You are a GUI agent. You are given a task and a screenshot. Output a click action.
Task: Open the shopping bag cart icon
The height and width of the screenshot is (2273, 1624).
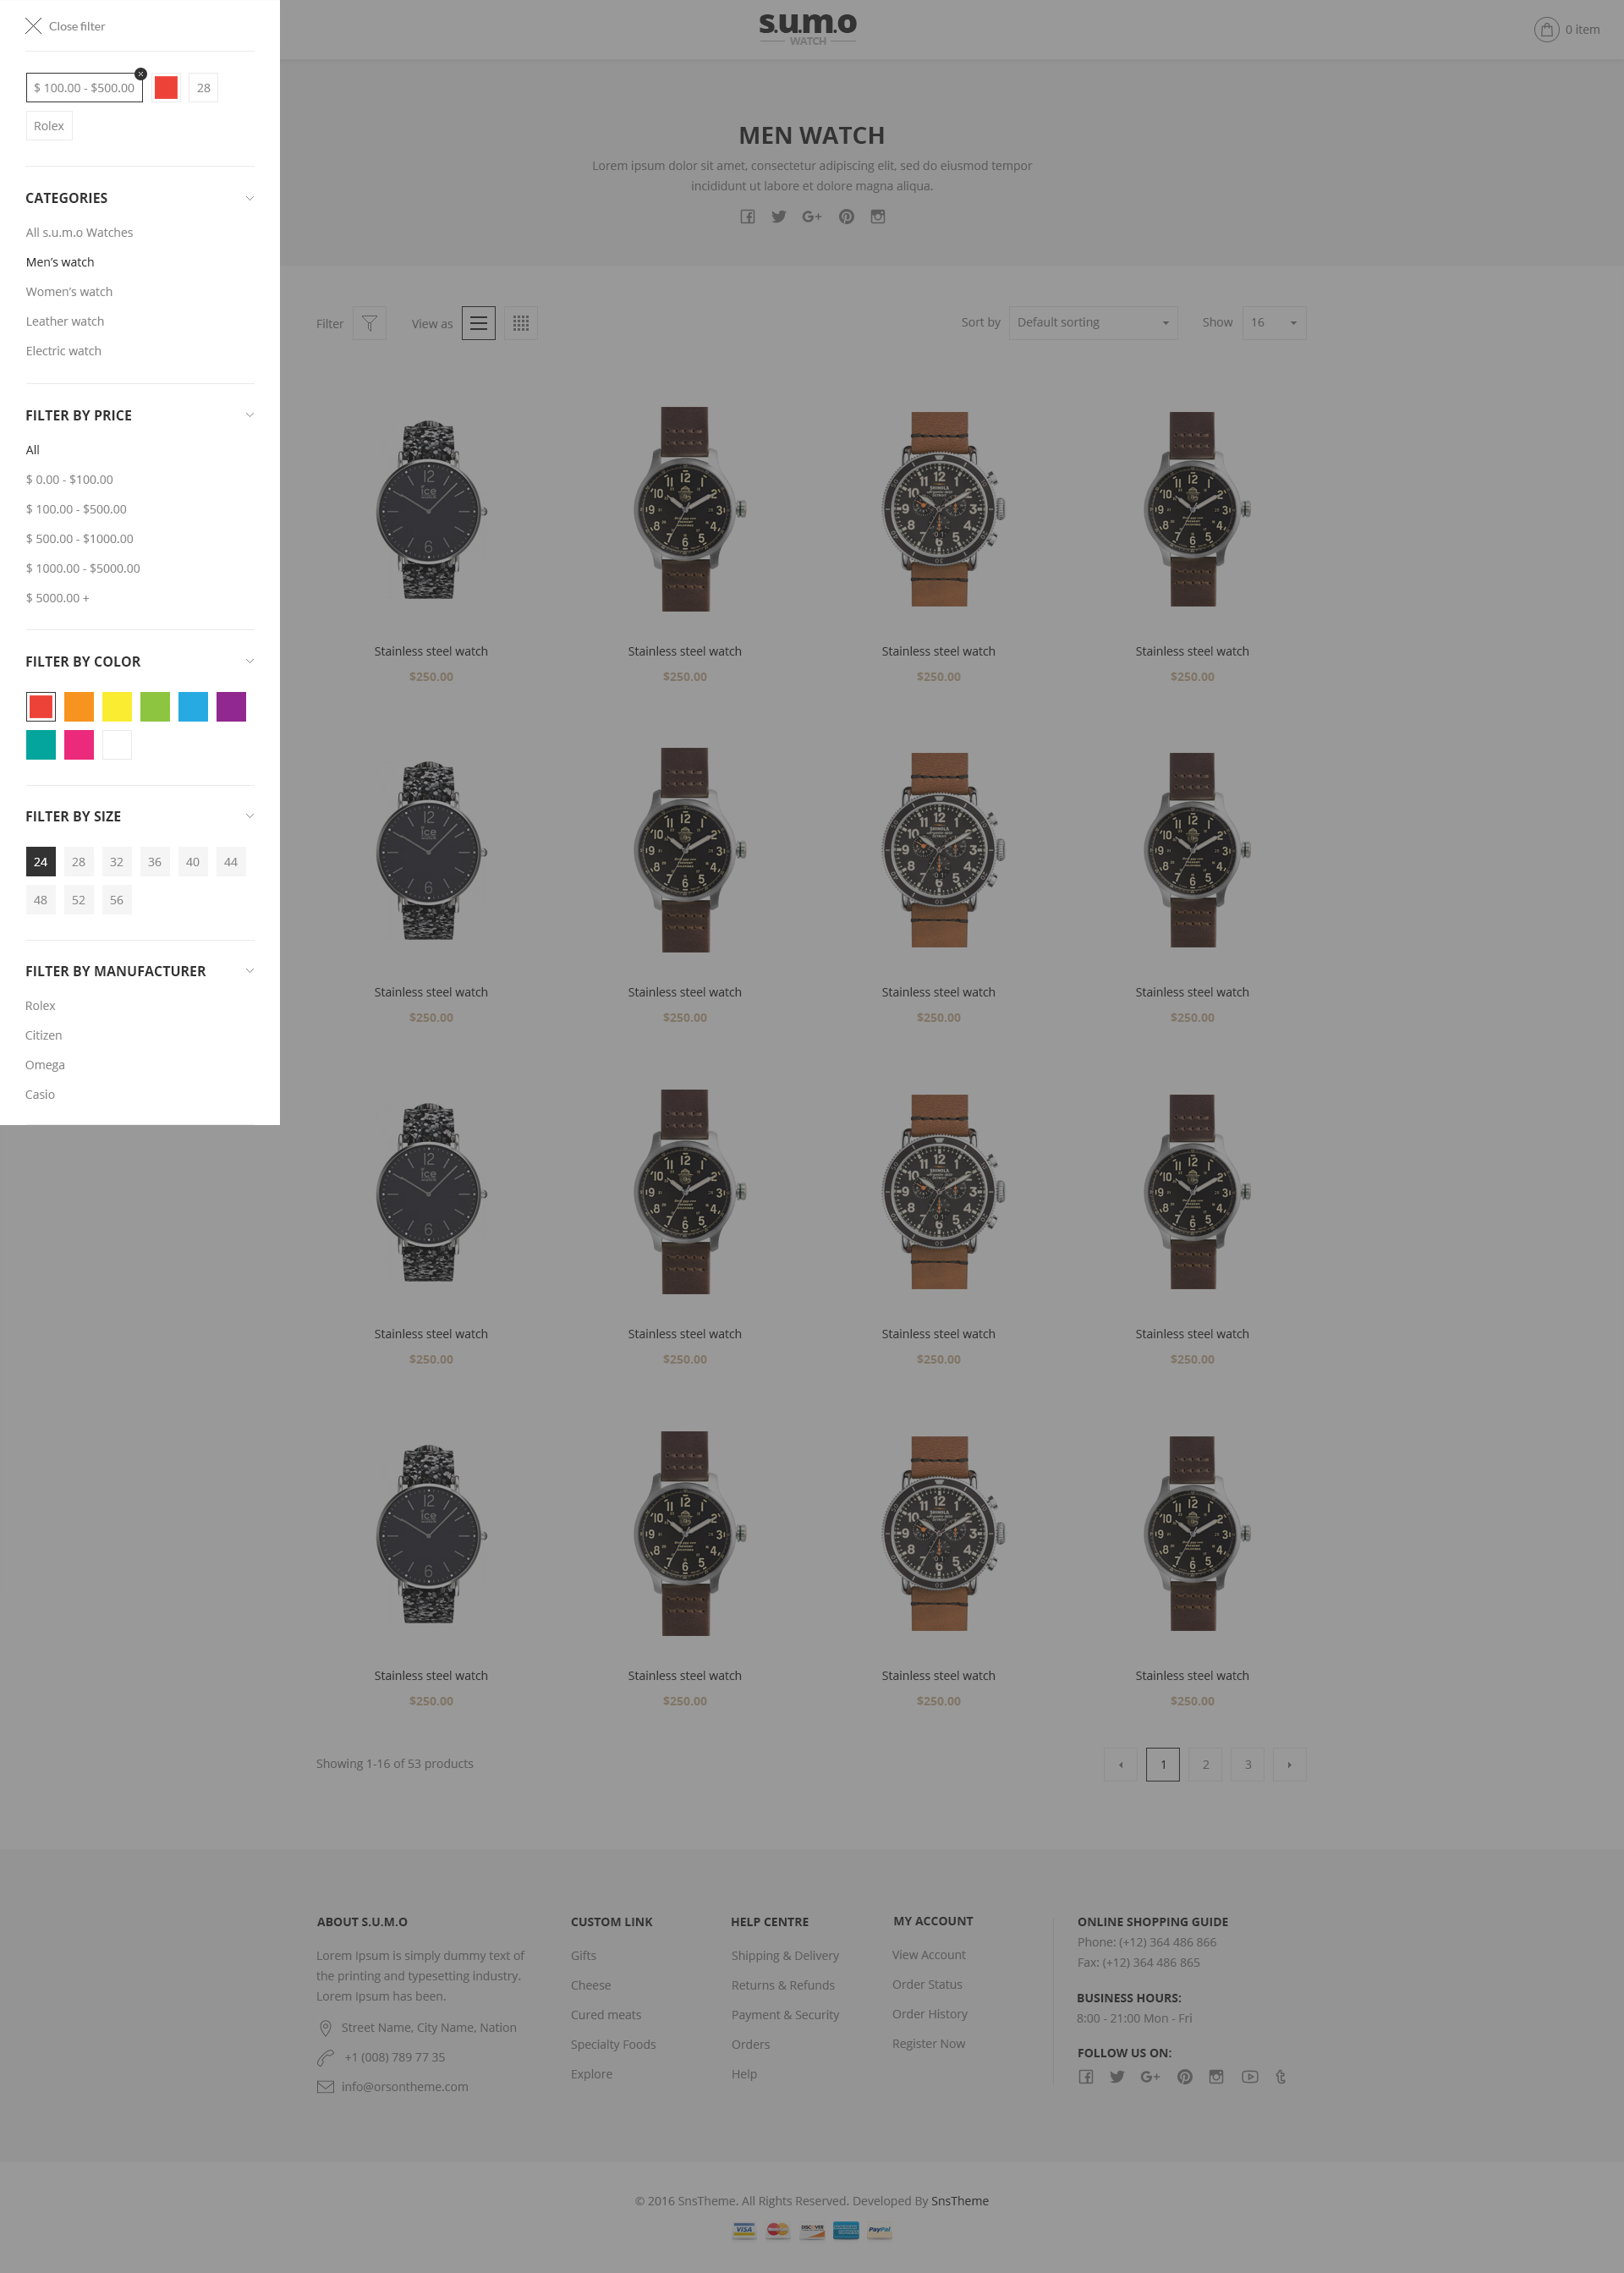[x=1546, y=30]
